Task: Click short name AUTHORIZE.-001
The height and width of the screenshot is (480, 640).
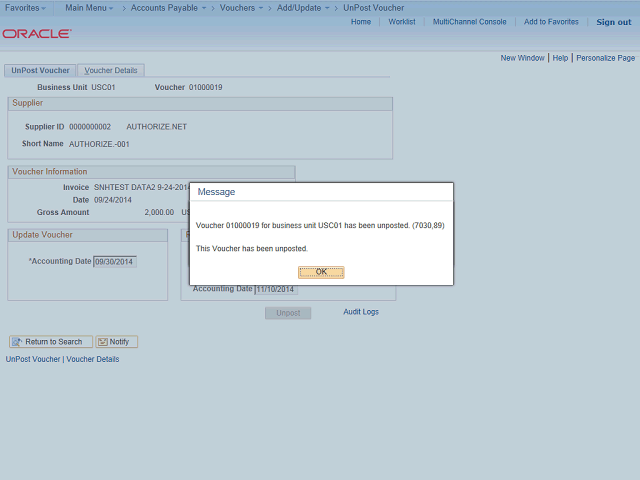Action: [x=99, y=144]
